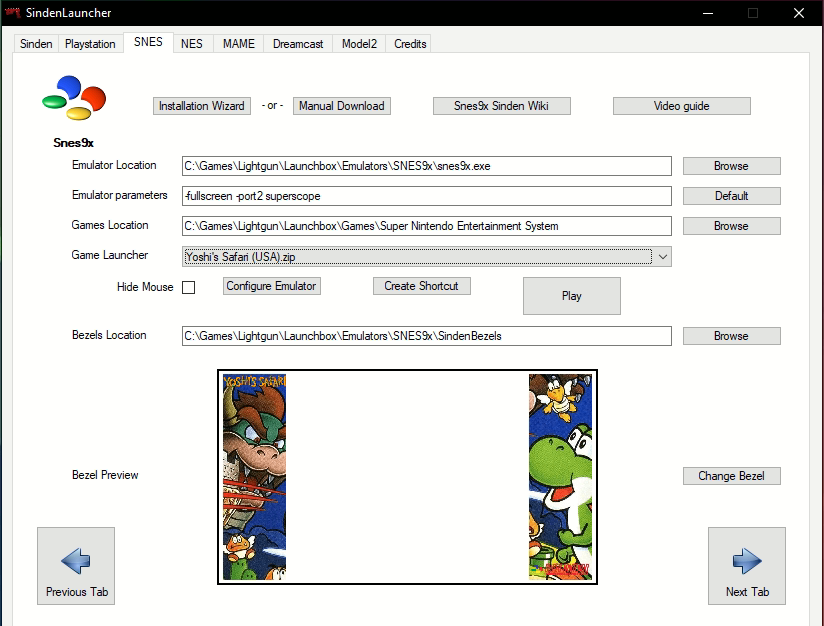Open the Model2 tab
The height and width of the screenshot is (626, 824).
click(x=359, y=44)
